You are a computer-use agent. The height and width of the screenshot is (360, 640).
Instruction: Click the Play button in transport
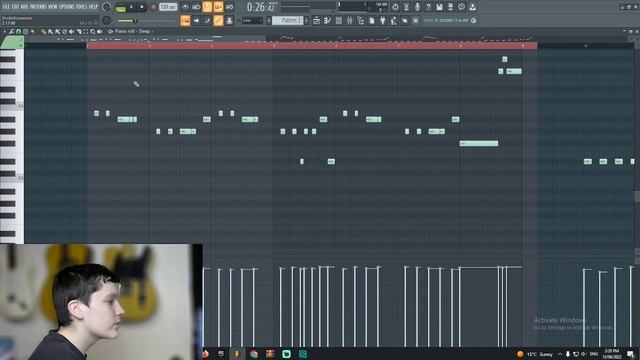click(131, 7)
